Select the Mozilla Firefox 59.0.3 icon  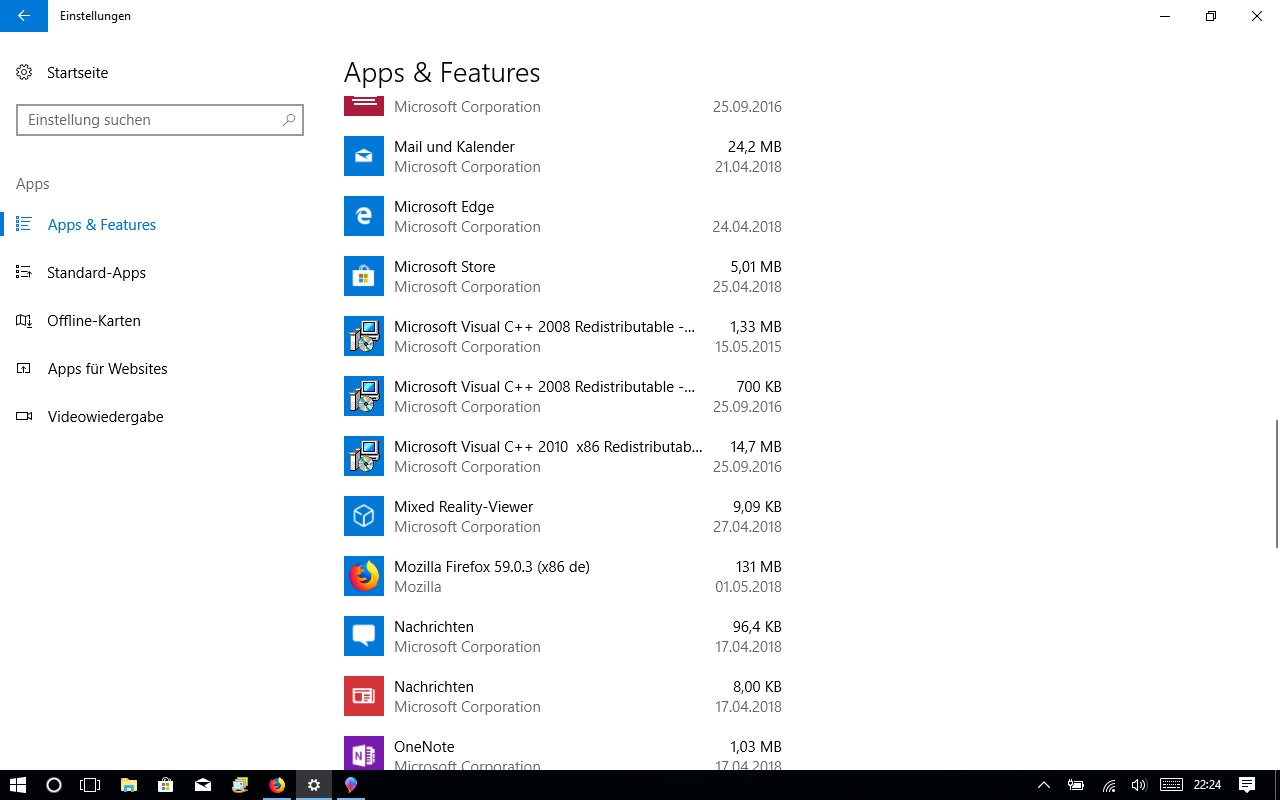point(364,576)
